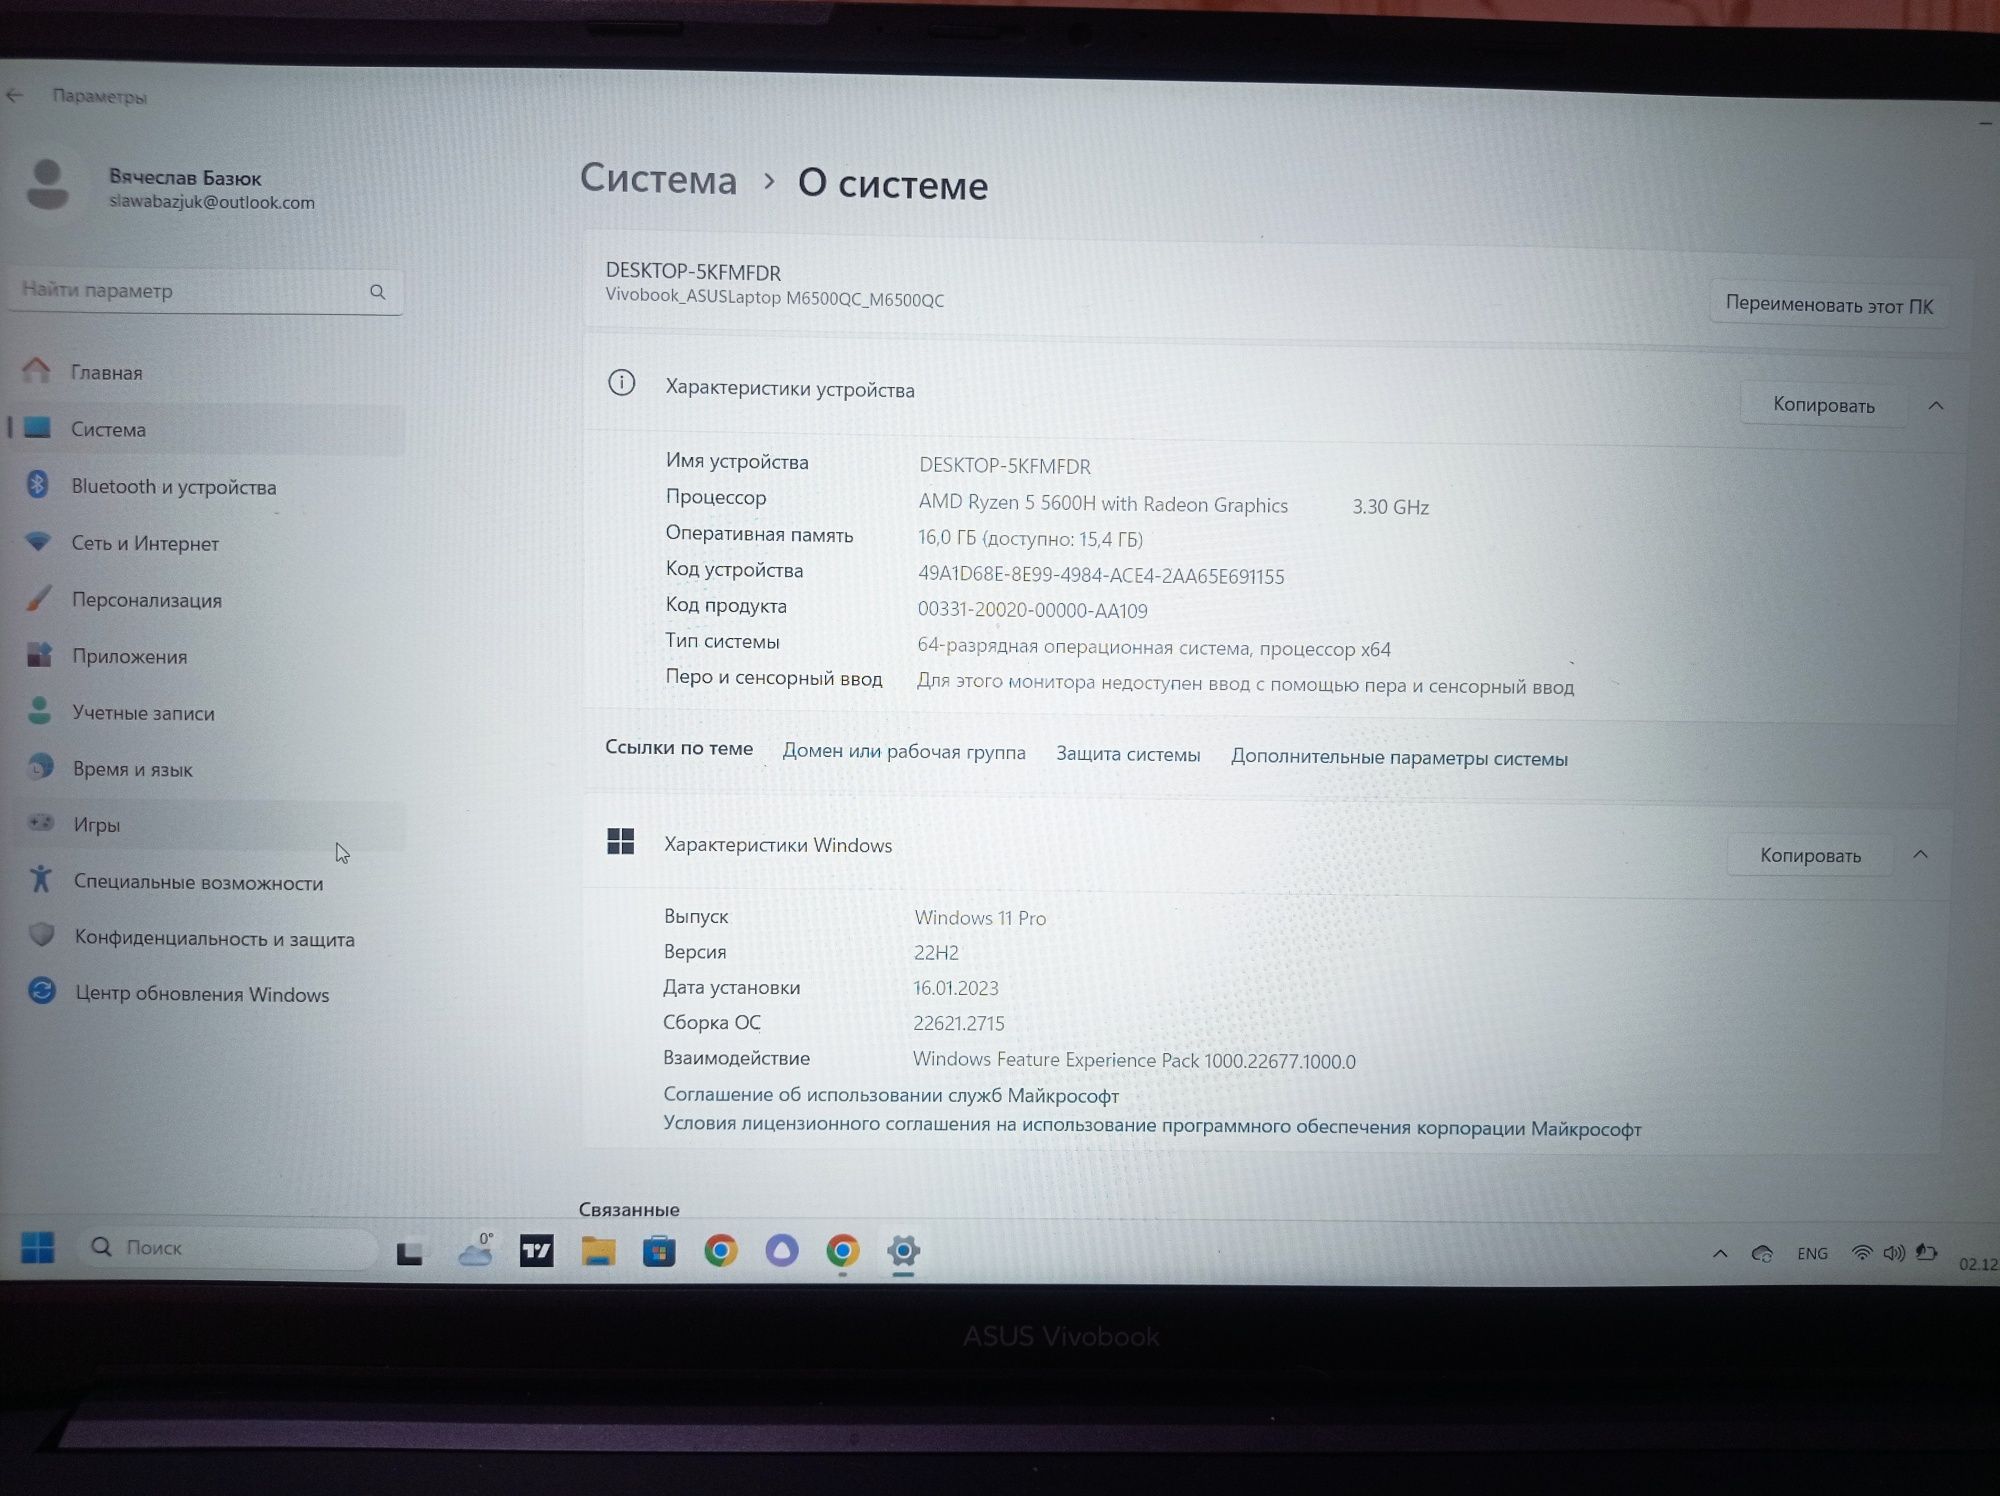Click the Система breadcrumb link
The image size is (2000, 1496).
[658, 180]
